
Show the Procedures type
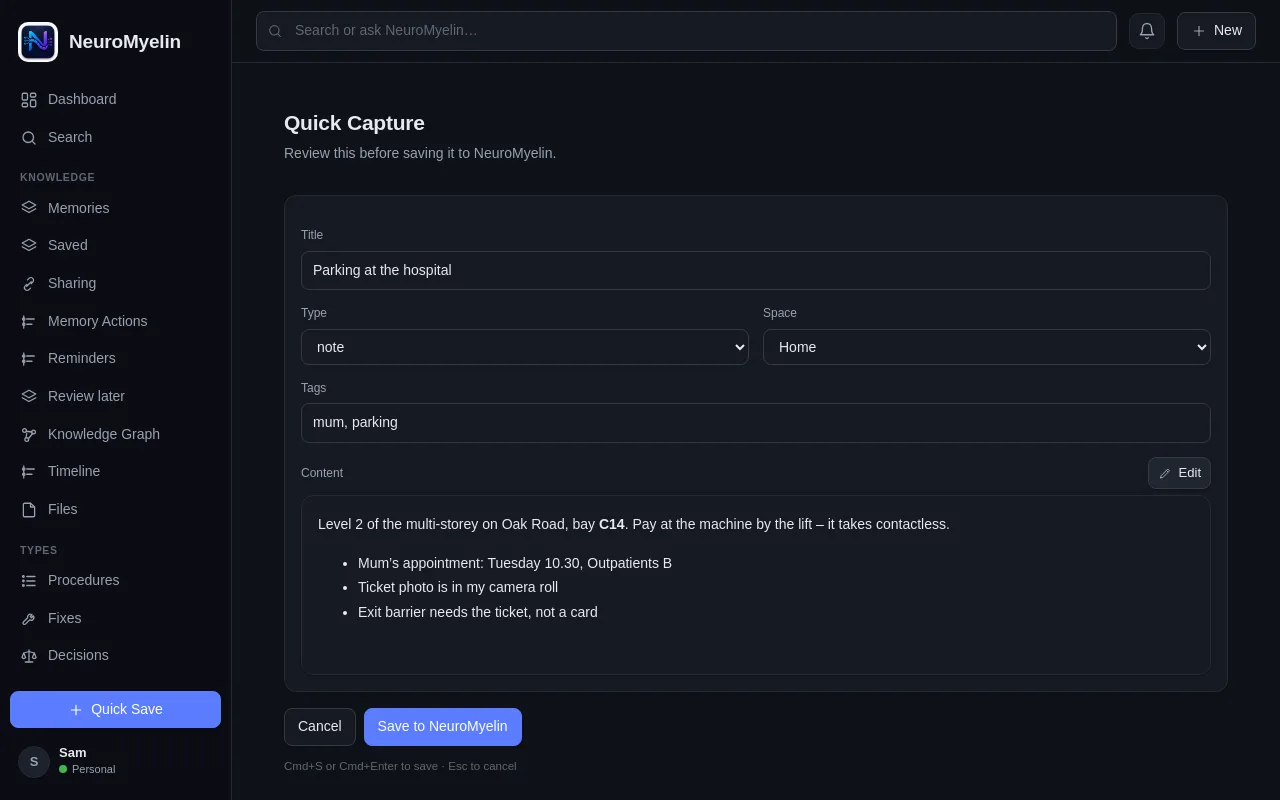pyautogui.click(x=115, y=580)
